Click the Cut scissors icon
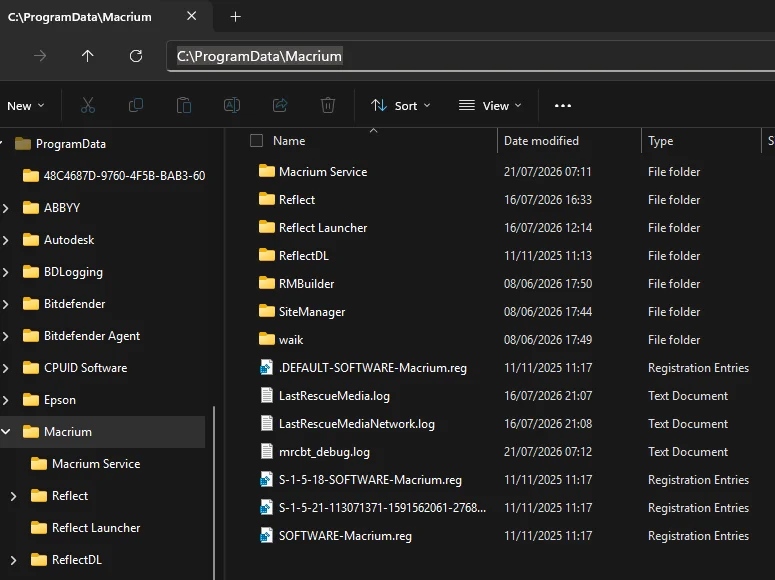Screen dimensions: 775x580 [x=87, y=105]
